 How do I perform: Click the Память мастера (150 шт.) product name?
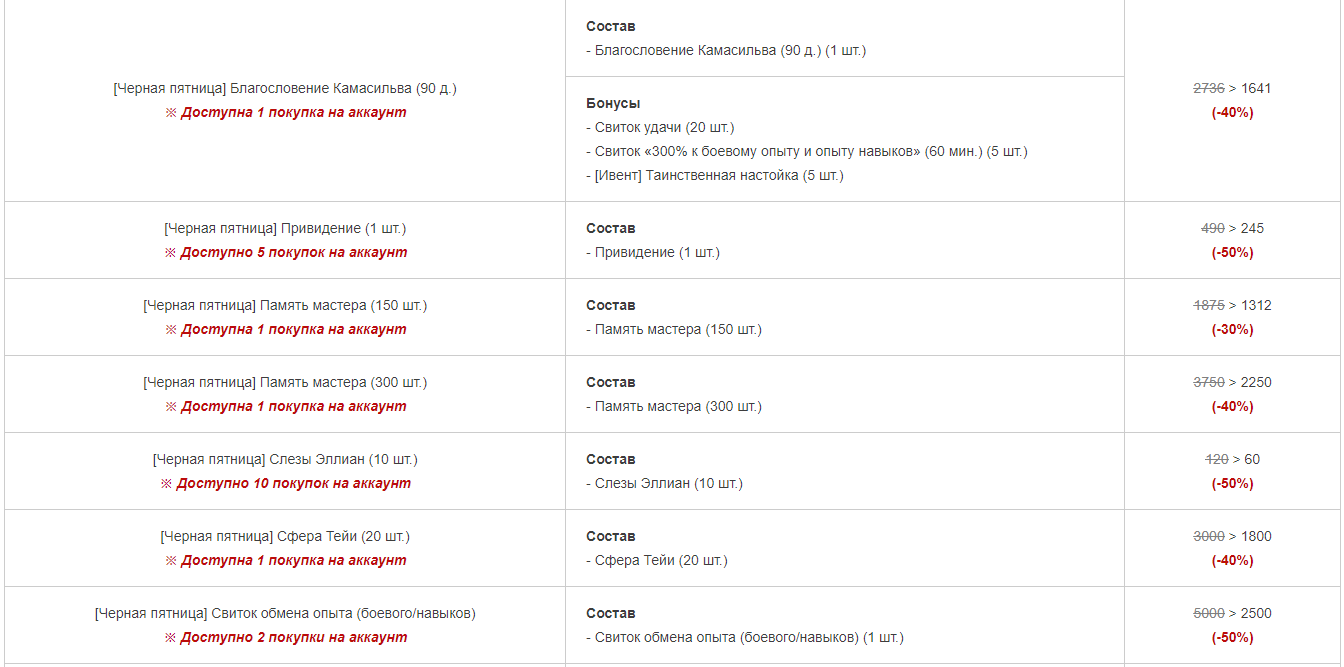pyautogui.click(x=285, y=305)
